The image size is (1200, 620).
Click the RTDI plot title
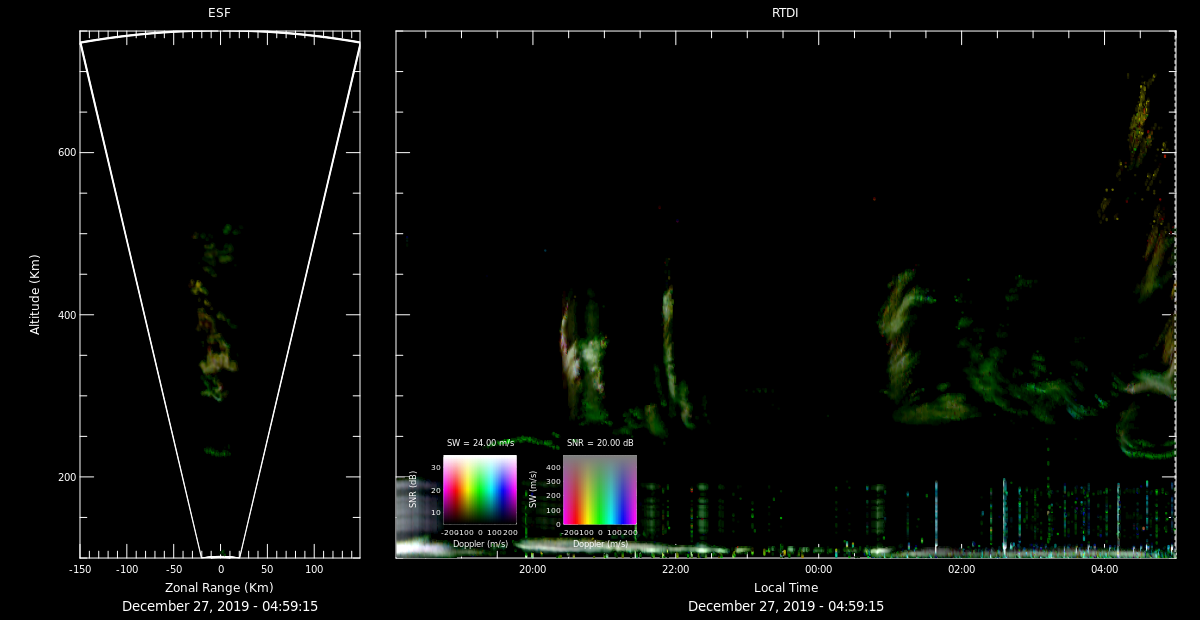click(785, 13)
